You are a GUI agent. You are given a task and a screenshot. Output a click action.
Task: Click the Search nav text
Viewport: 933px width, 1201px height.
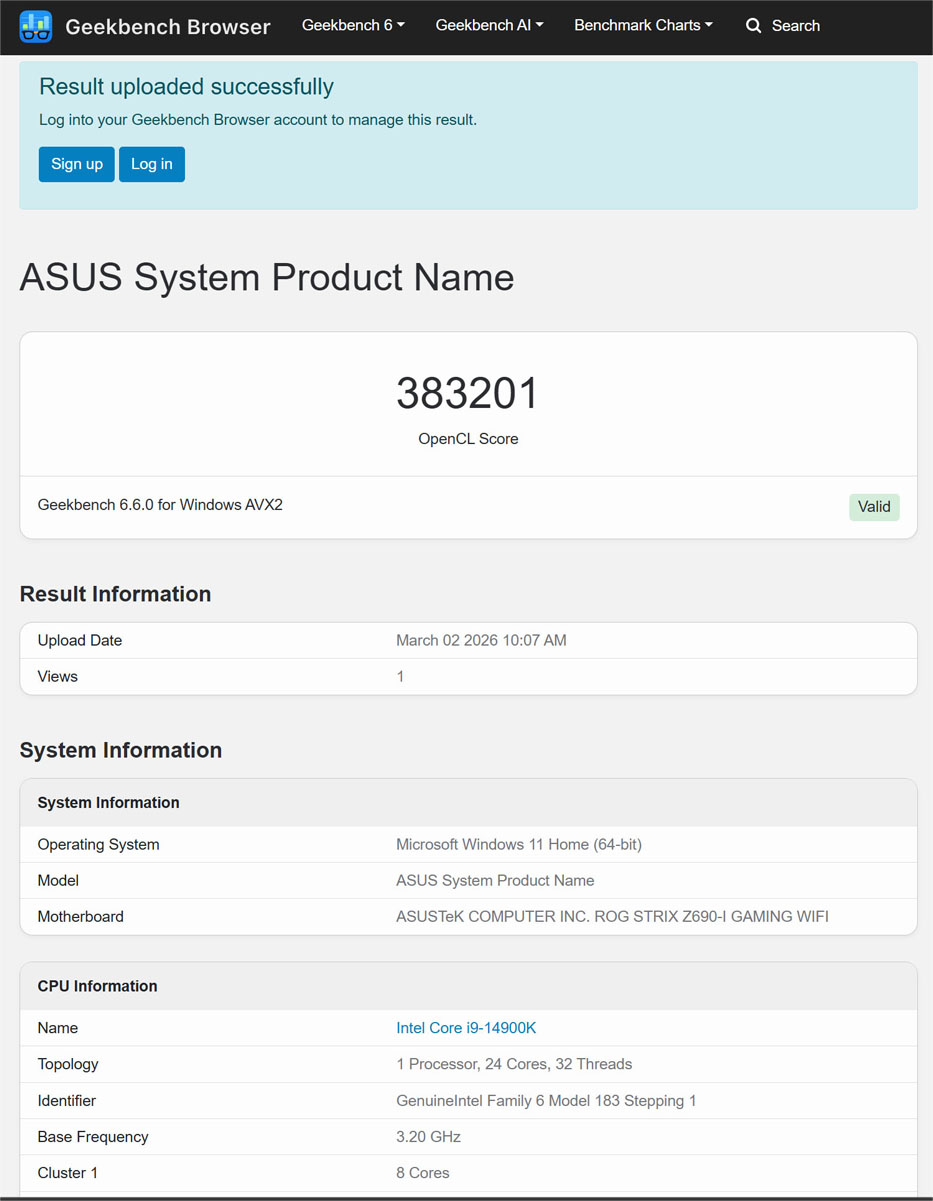(795, 26)
